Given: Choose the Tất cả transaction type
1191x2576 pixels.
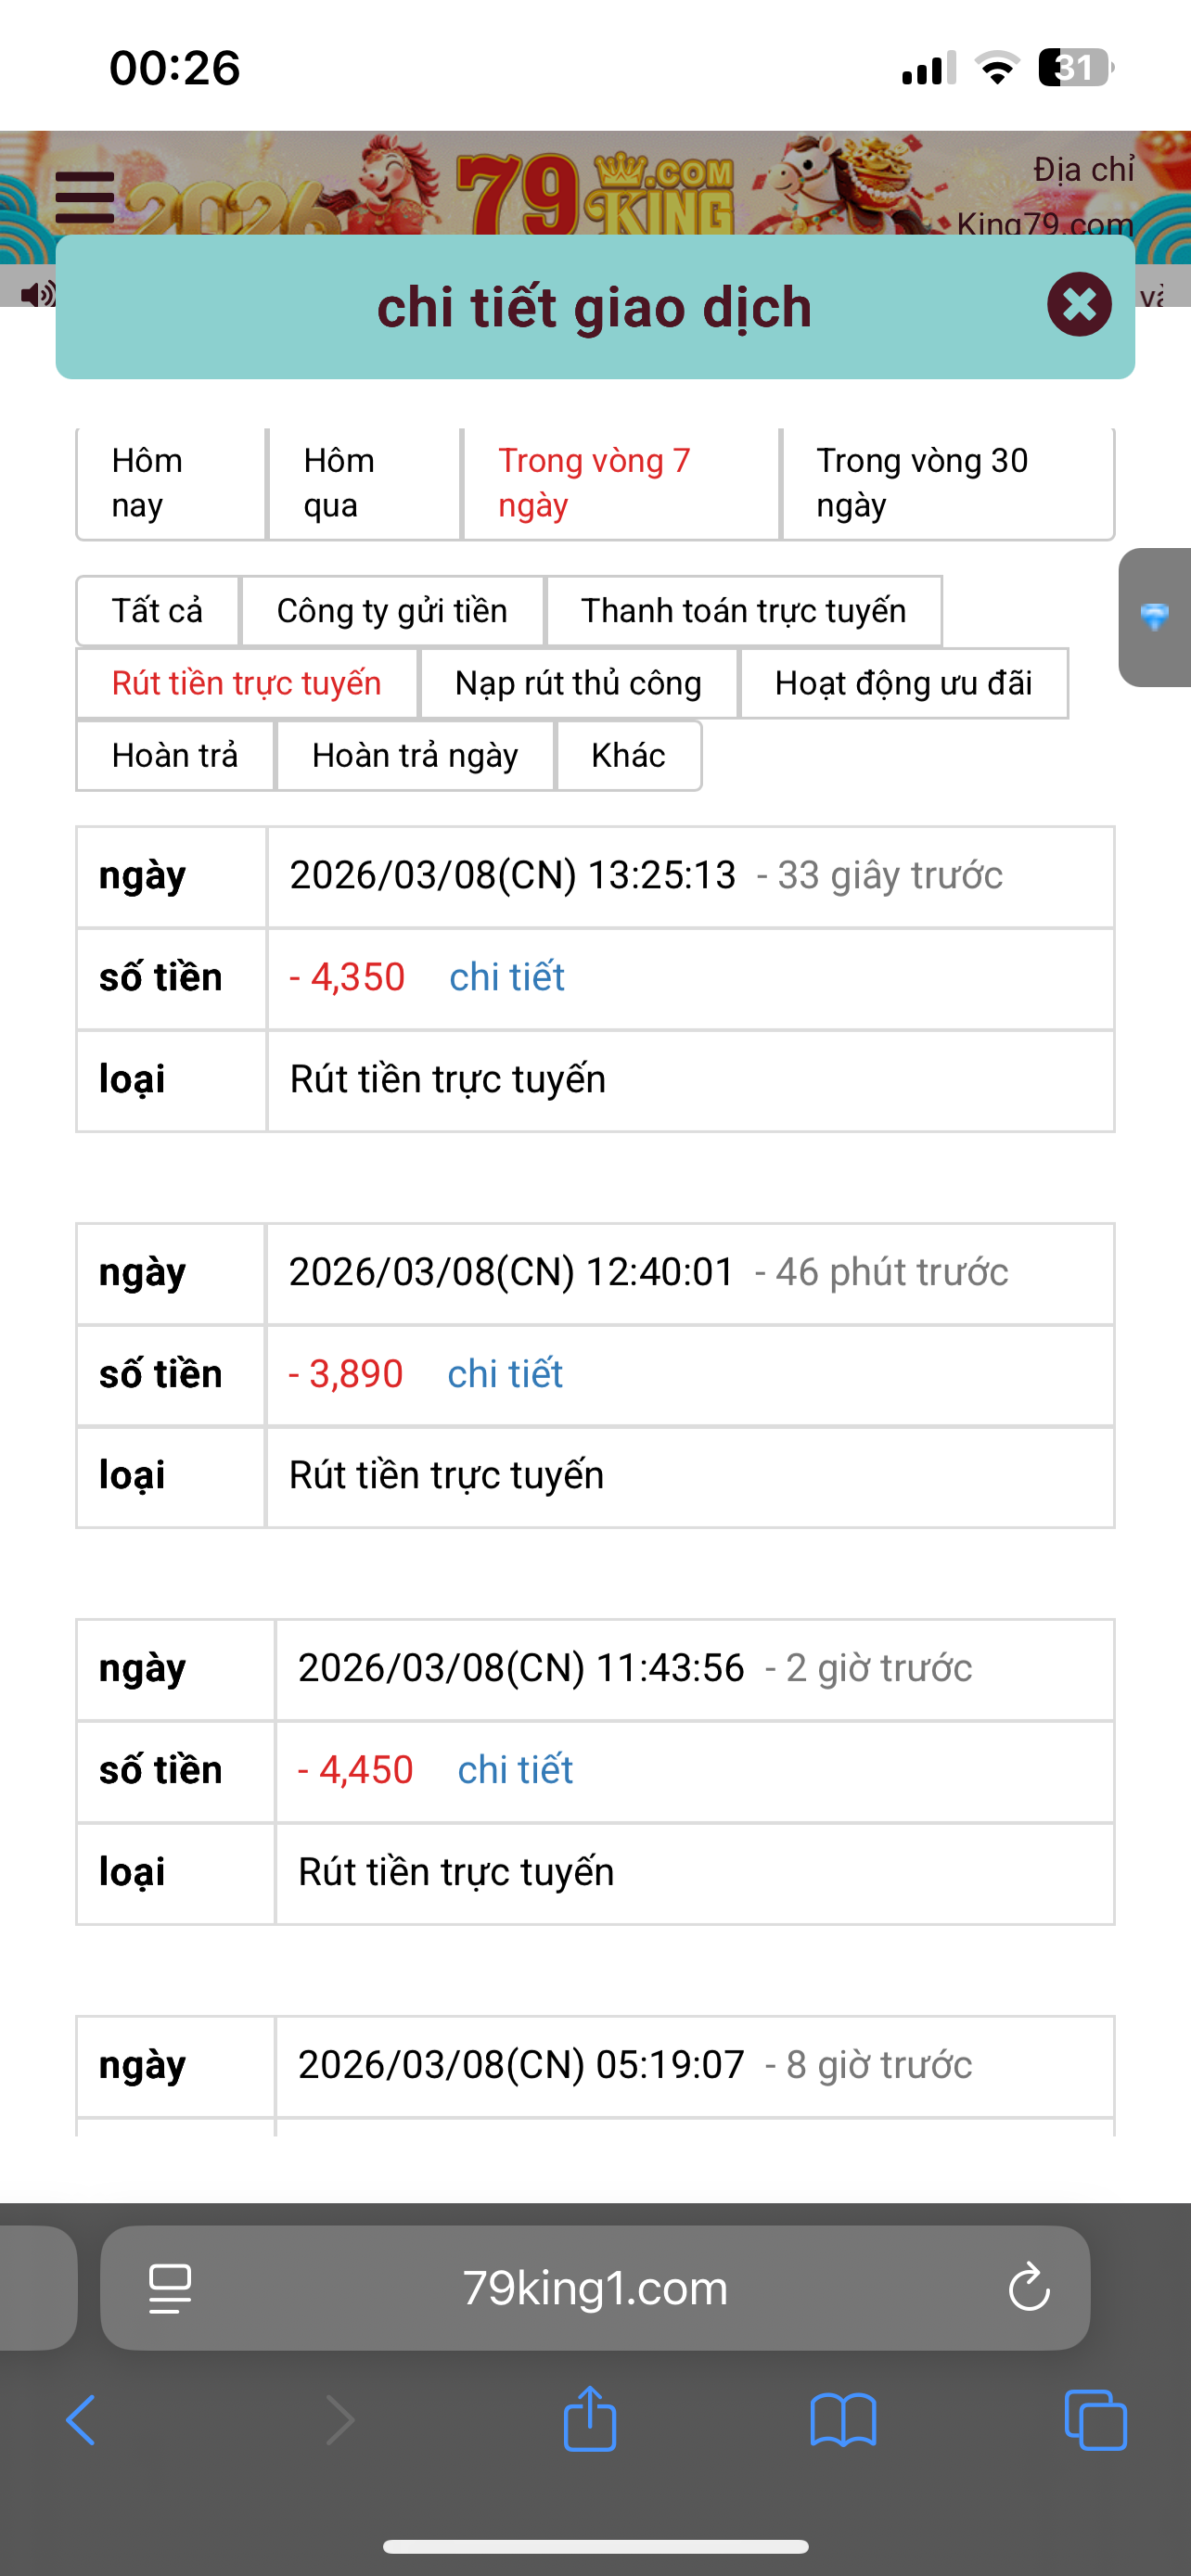Looking at the screenshot, I should pyautogui.click(x=158, y=610).
